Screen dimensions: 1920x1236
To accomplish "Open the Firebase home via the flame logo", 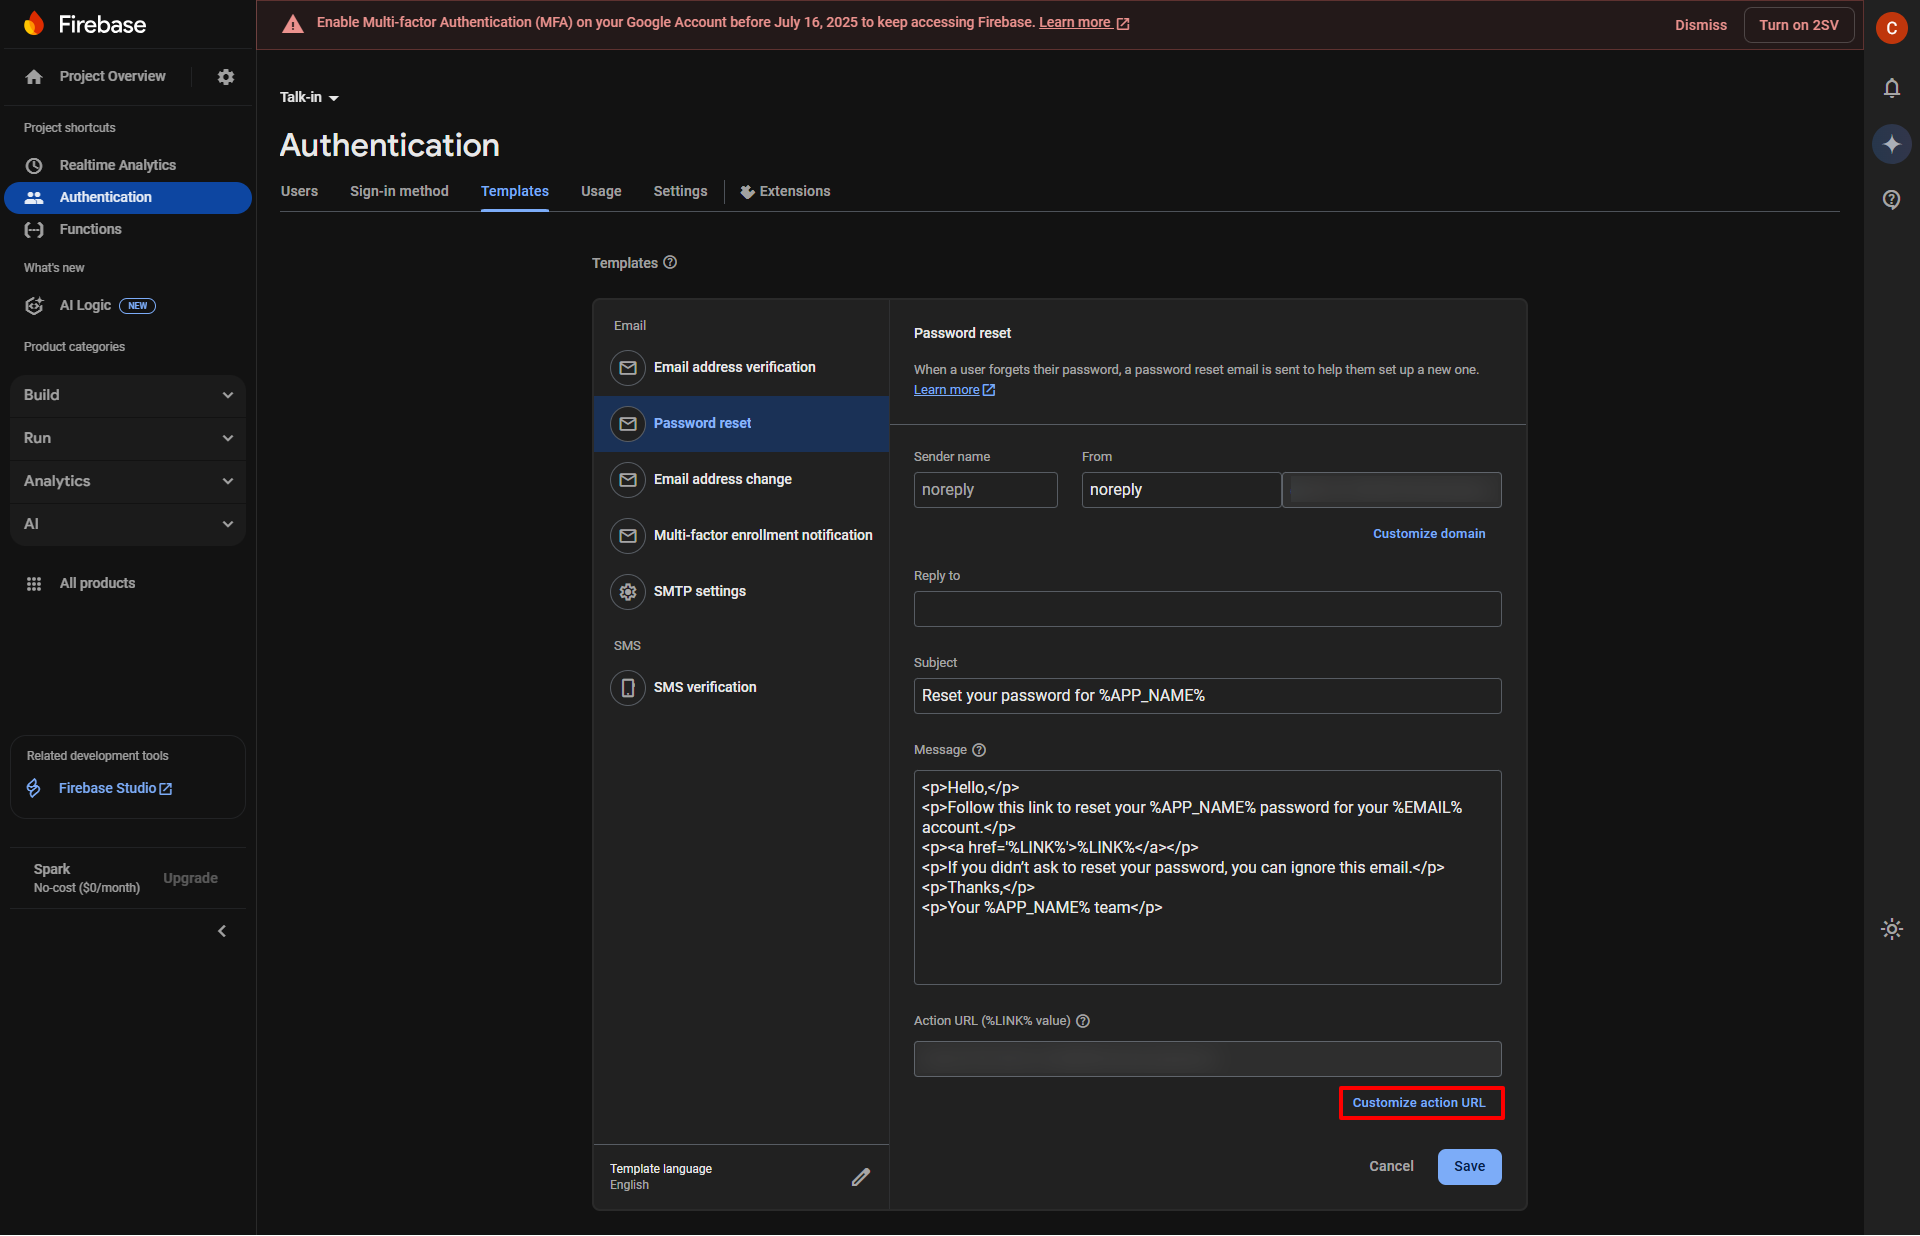I will click(35, 23).
